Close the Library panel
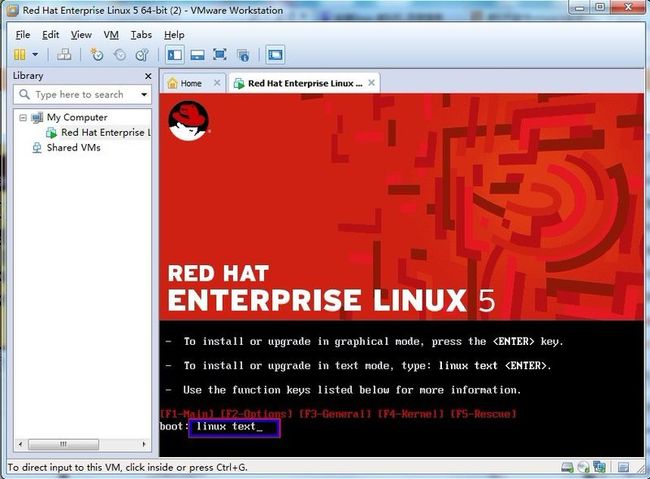Screen dimensions: 650x479 [148, 76]
